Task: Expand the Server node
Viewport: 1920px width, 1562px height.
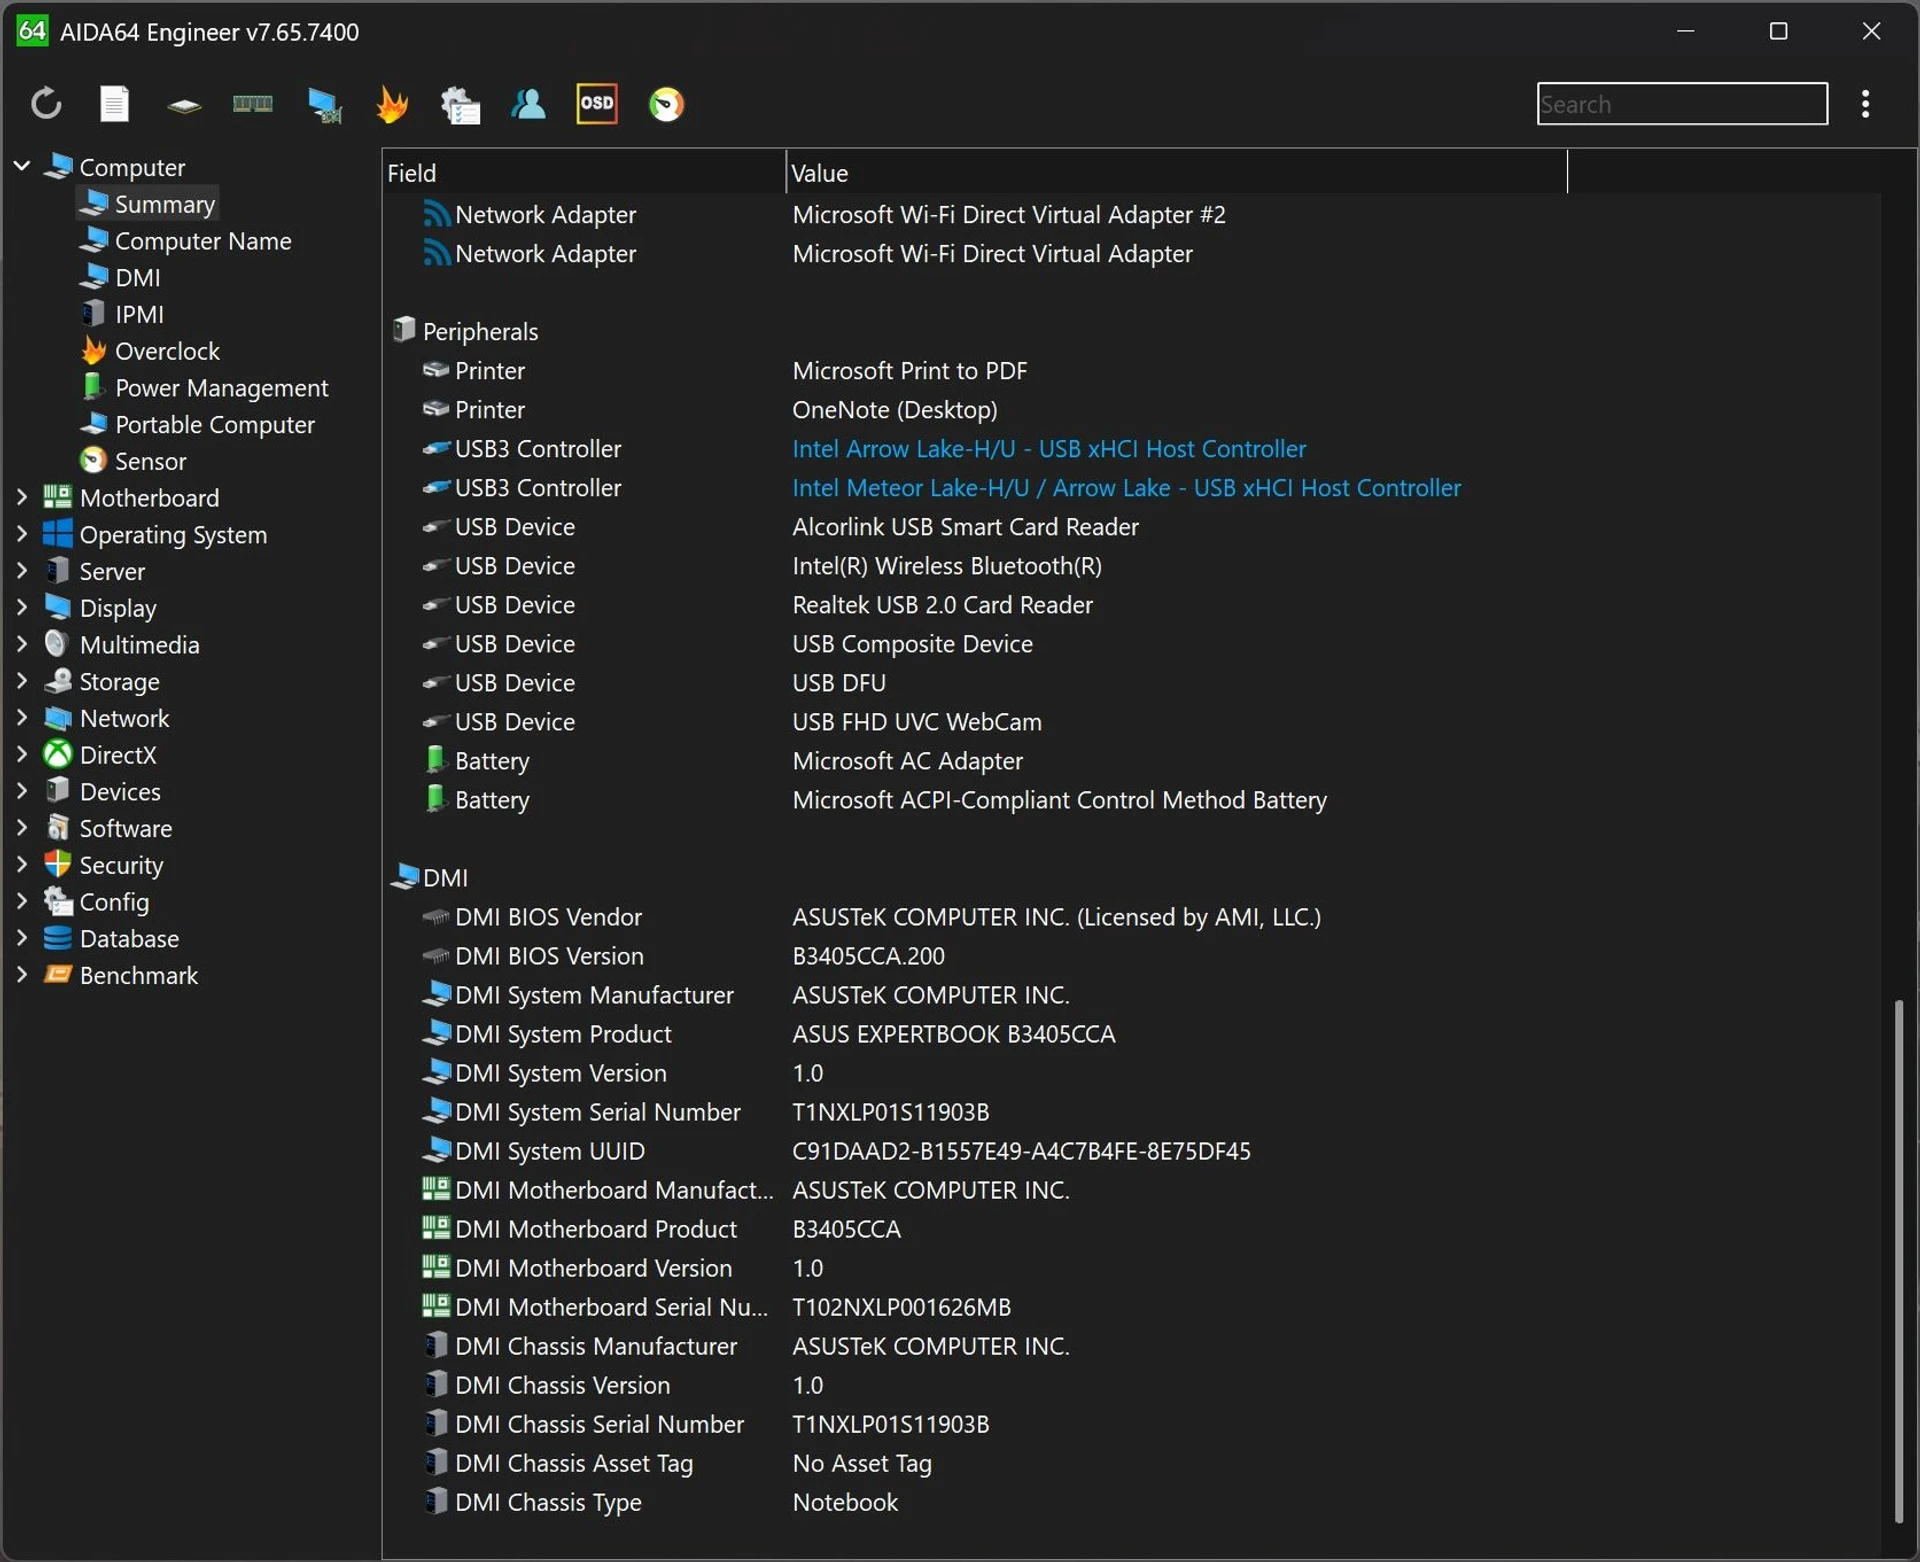Action: 22,571
